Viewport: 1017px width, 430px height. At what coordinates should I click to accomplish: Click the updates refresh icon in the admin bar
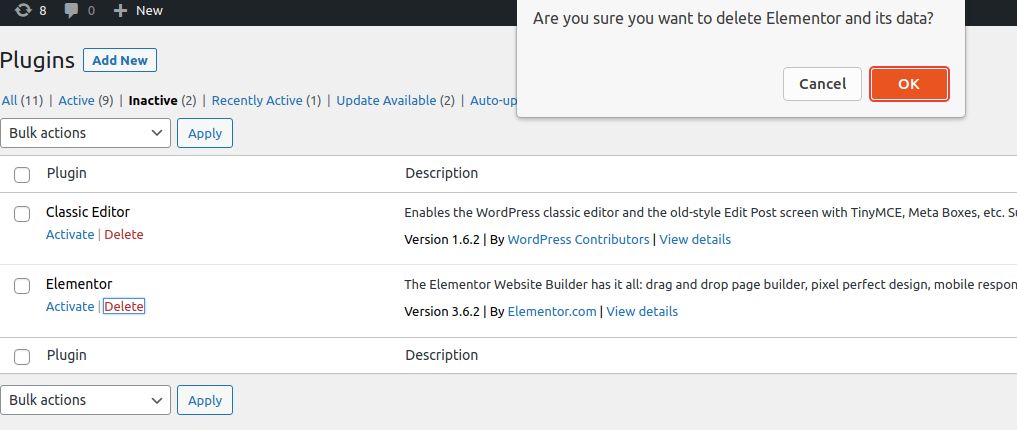tap(23, 10)
